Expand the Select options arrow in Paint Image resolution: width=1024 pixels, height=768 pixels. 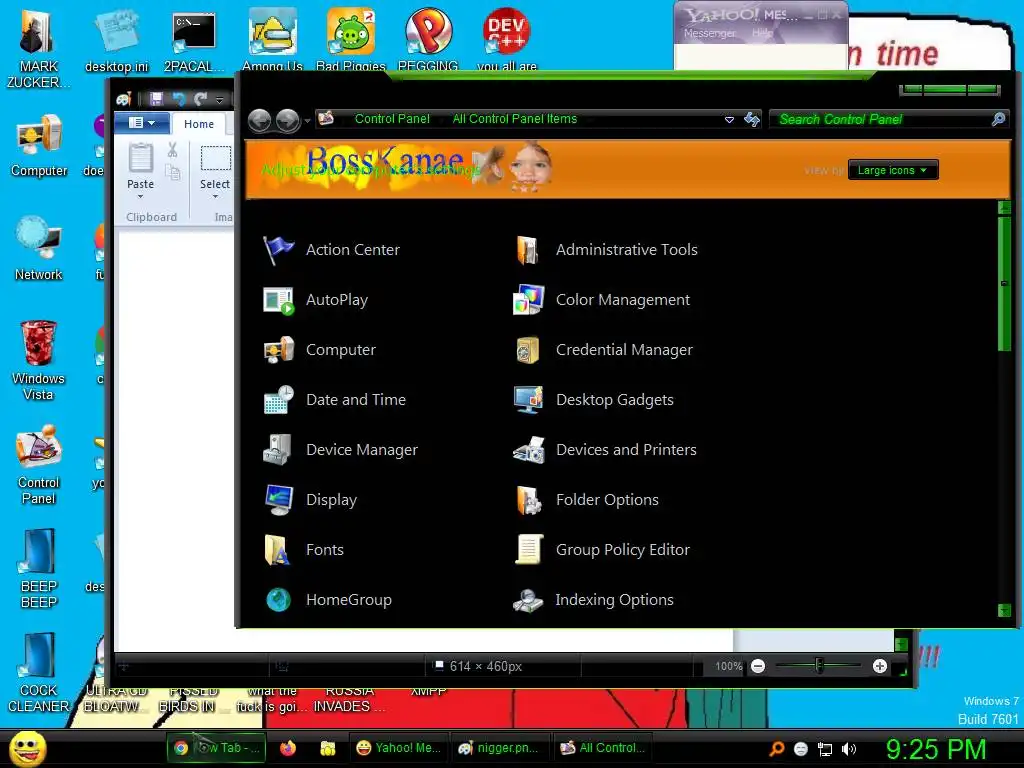[x=215, y=196]
